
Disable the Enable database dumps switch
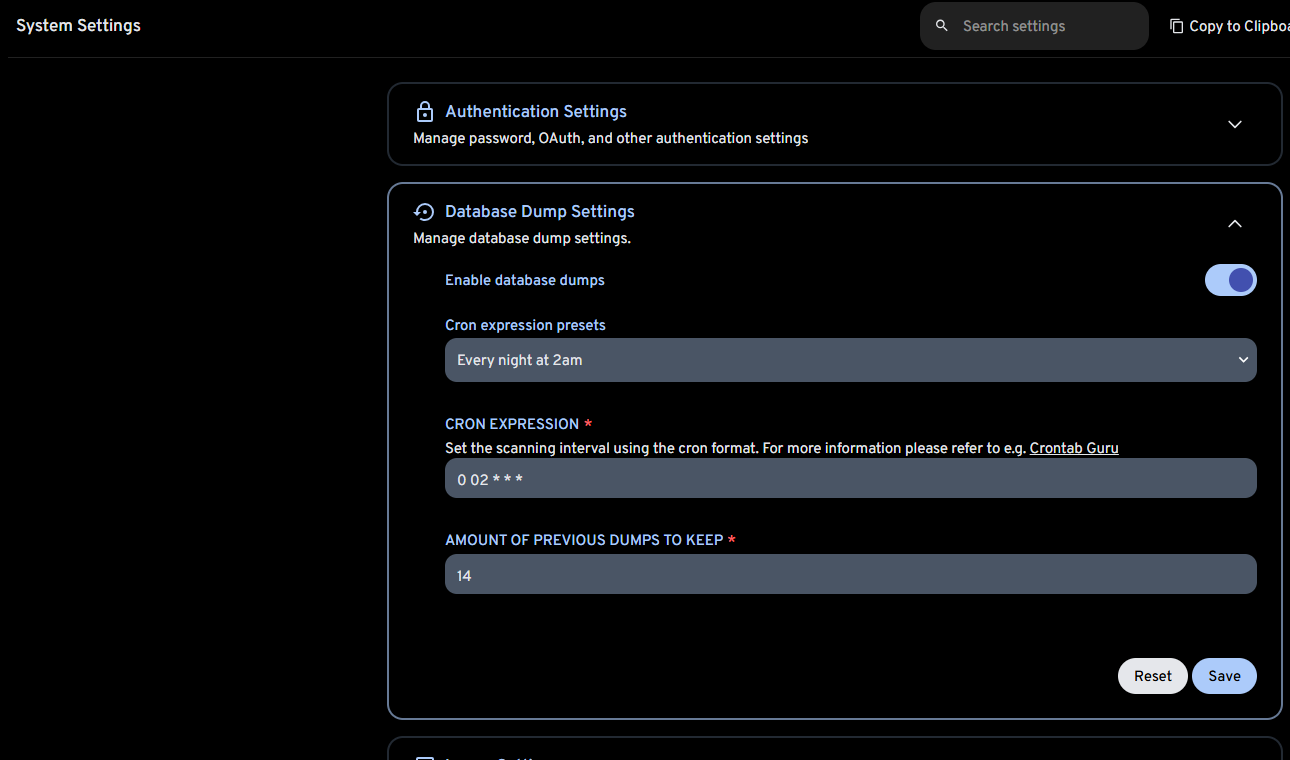[x=1230, y=280]
